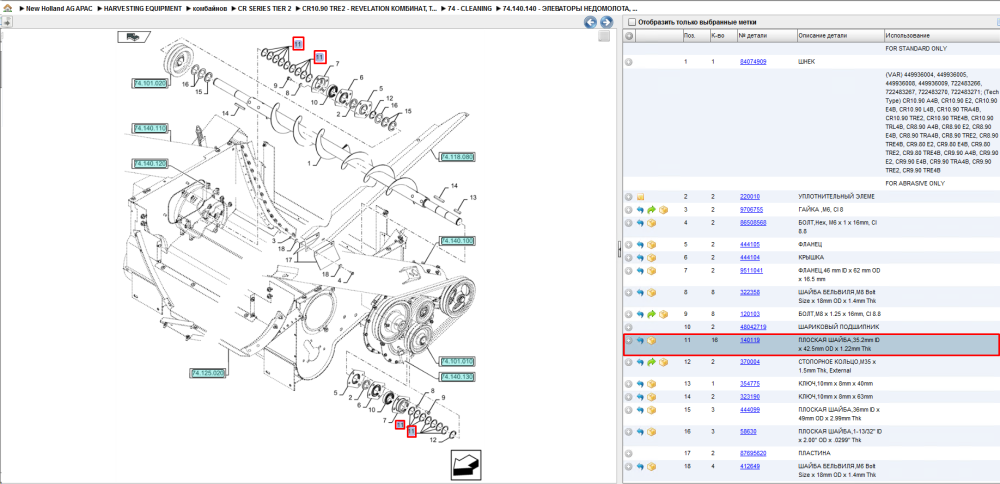Click blue arrow icon for part 444104
This screenshot has width=1000, height=484.
[640, 258]
